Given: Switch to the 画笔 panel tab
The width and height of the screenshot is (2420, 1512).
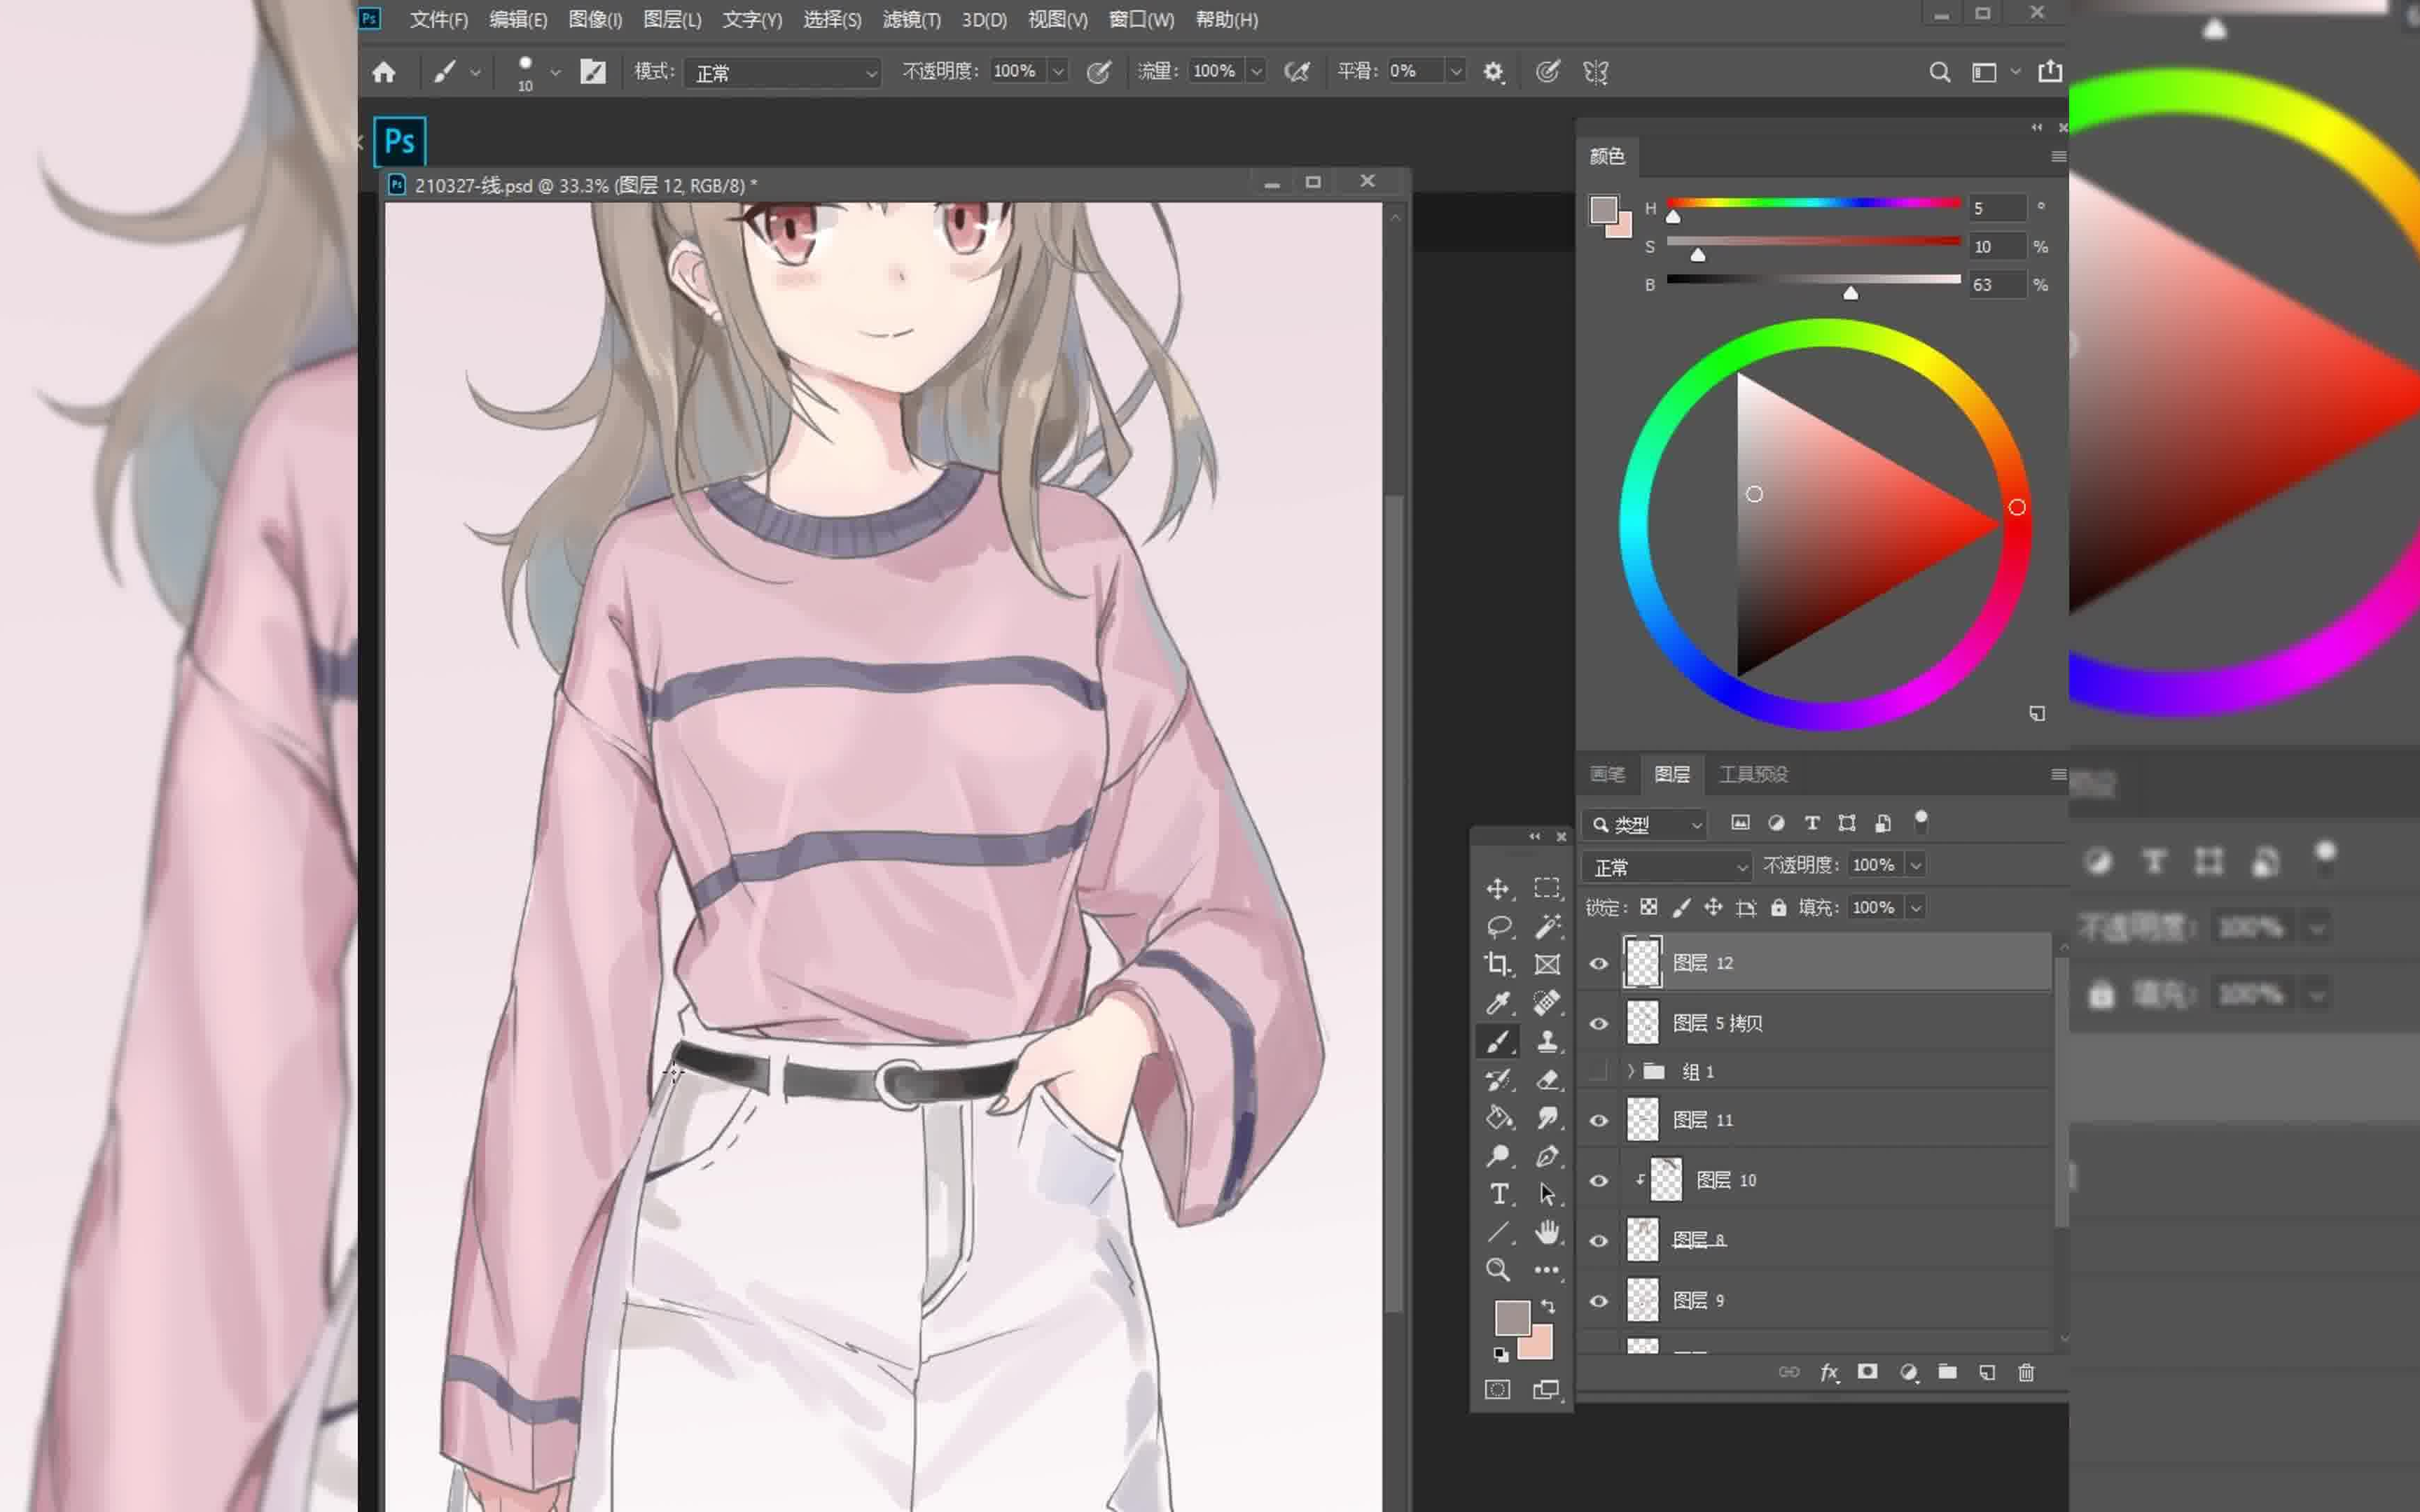Looking at the screenshot, I should click(x=1606, y=774).
